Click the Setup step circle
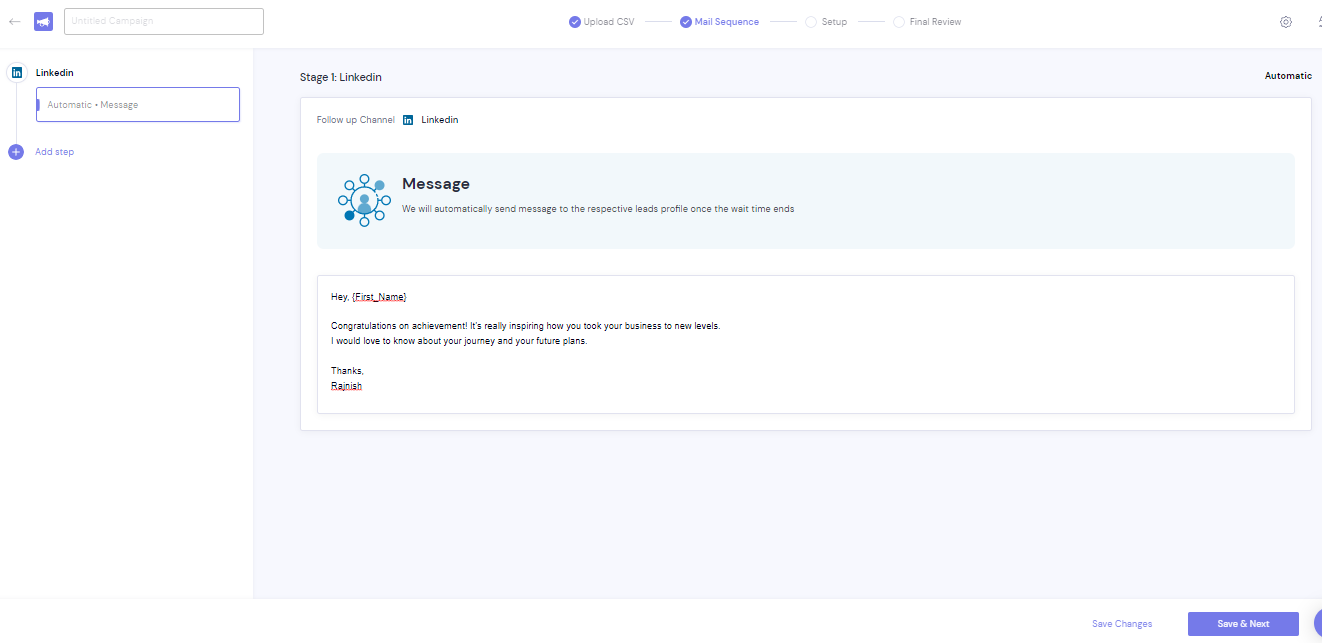The width and height of the screenshot is (1322, 643). tap(811, 22)
